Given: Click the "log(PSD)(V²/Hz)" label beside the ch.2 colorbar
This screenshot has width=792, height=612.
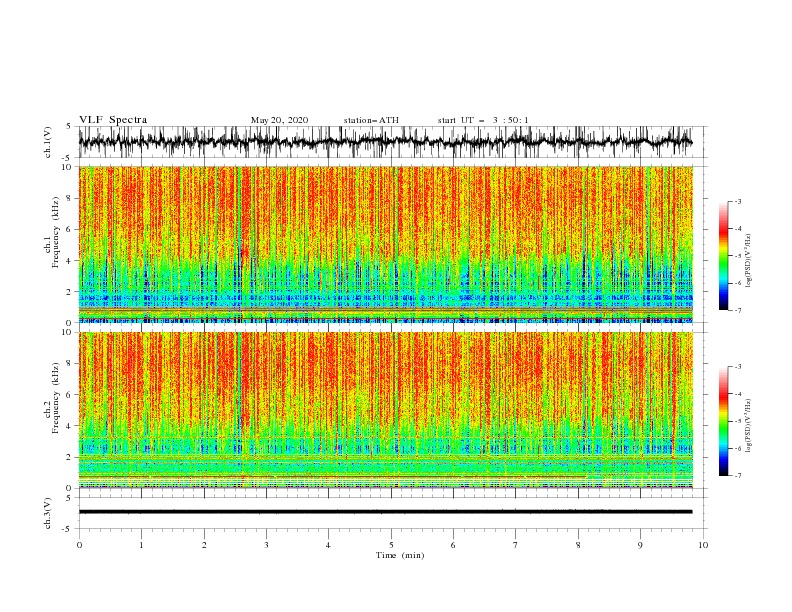Looking at the screenshot, I should tap(749, 426).
